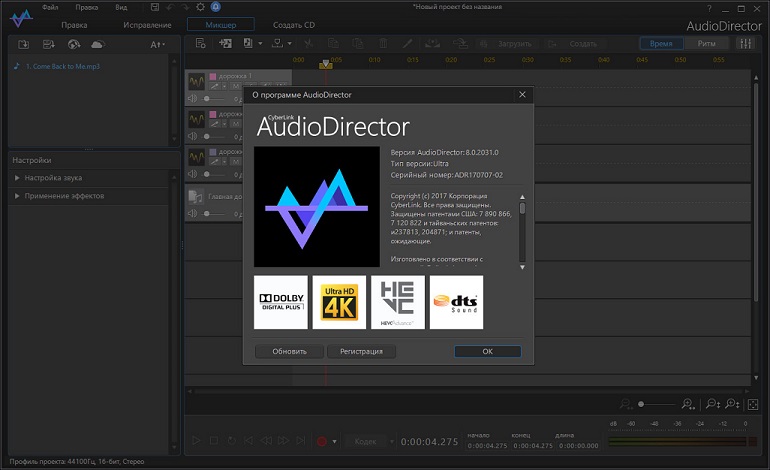Click the CyberLink cloud icon
The width and height of the screenshot is (770, 470).
98,45
